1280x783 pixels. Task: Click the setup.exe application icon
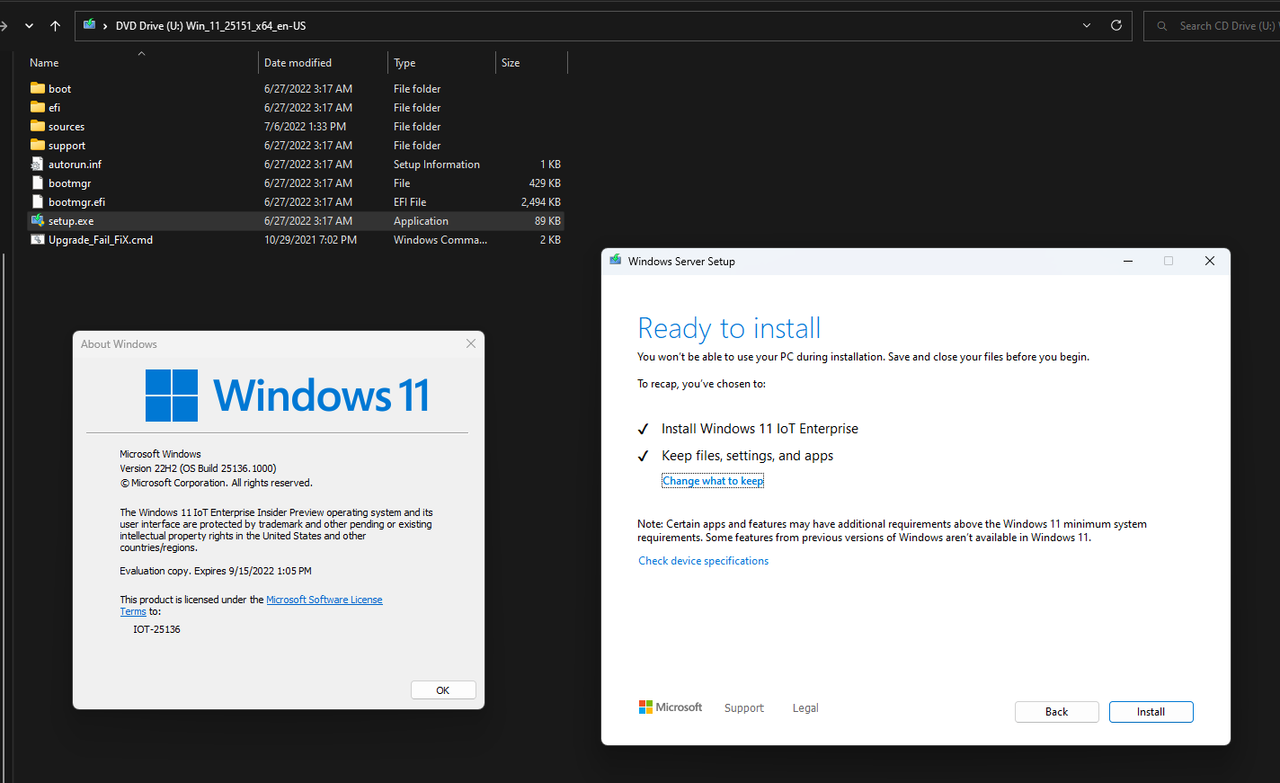click(38, 221)
